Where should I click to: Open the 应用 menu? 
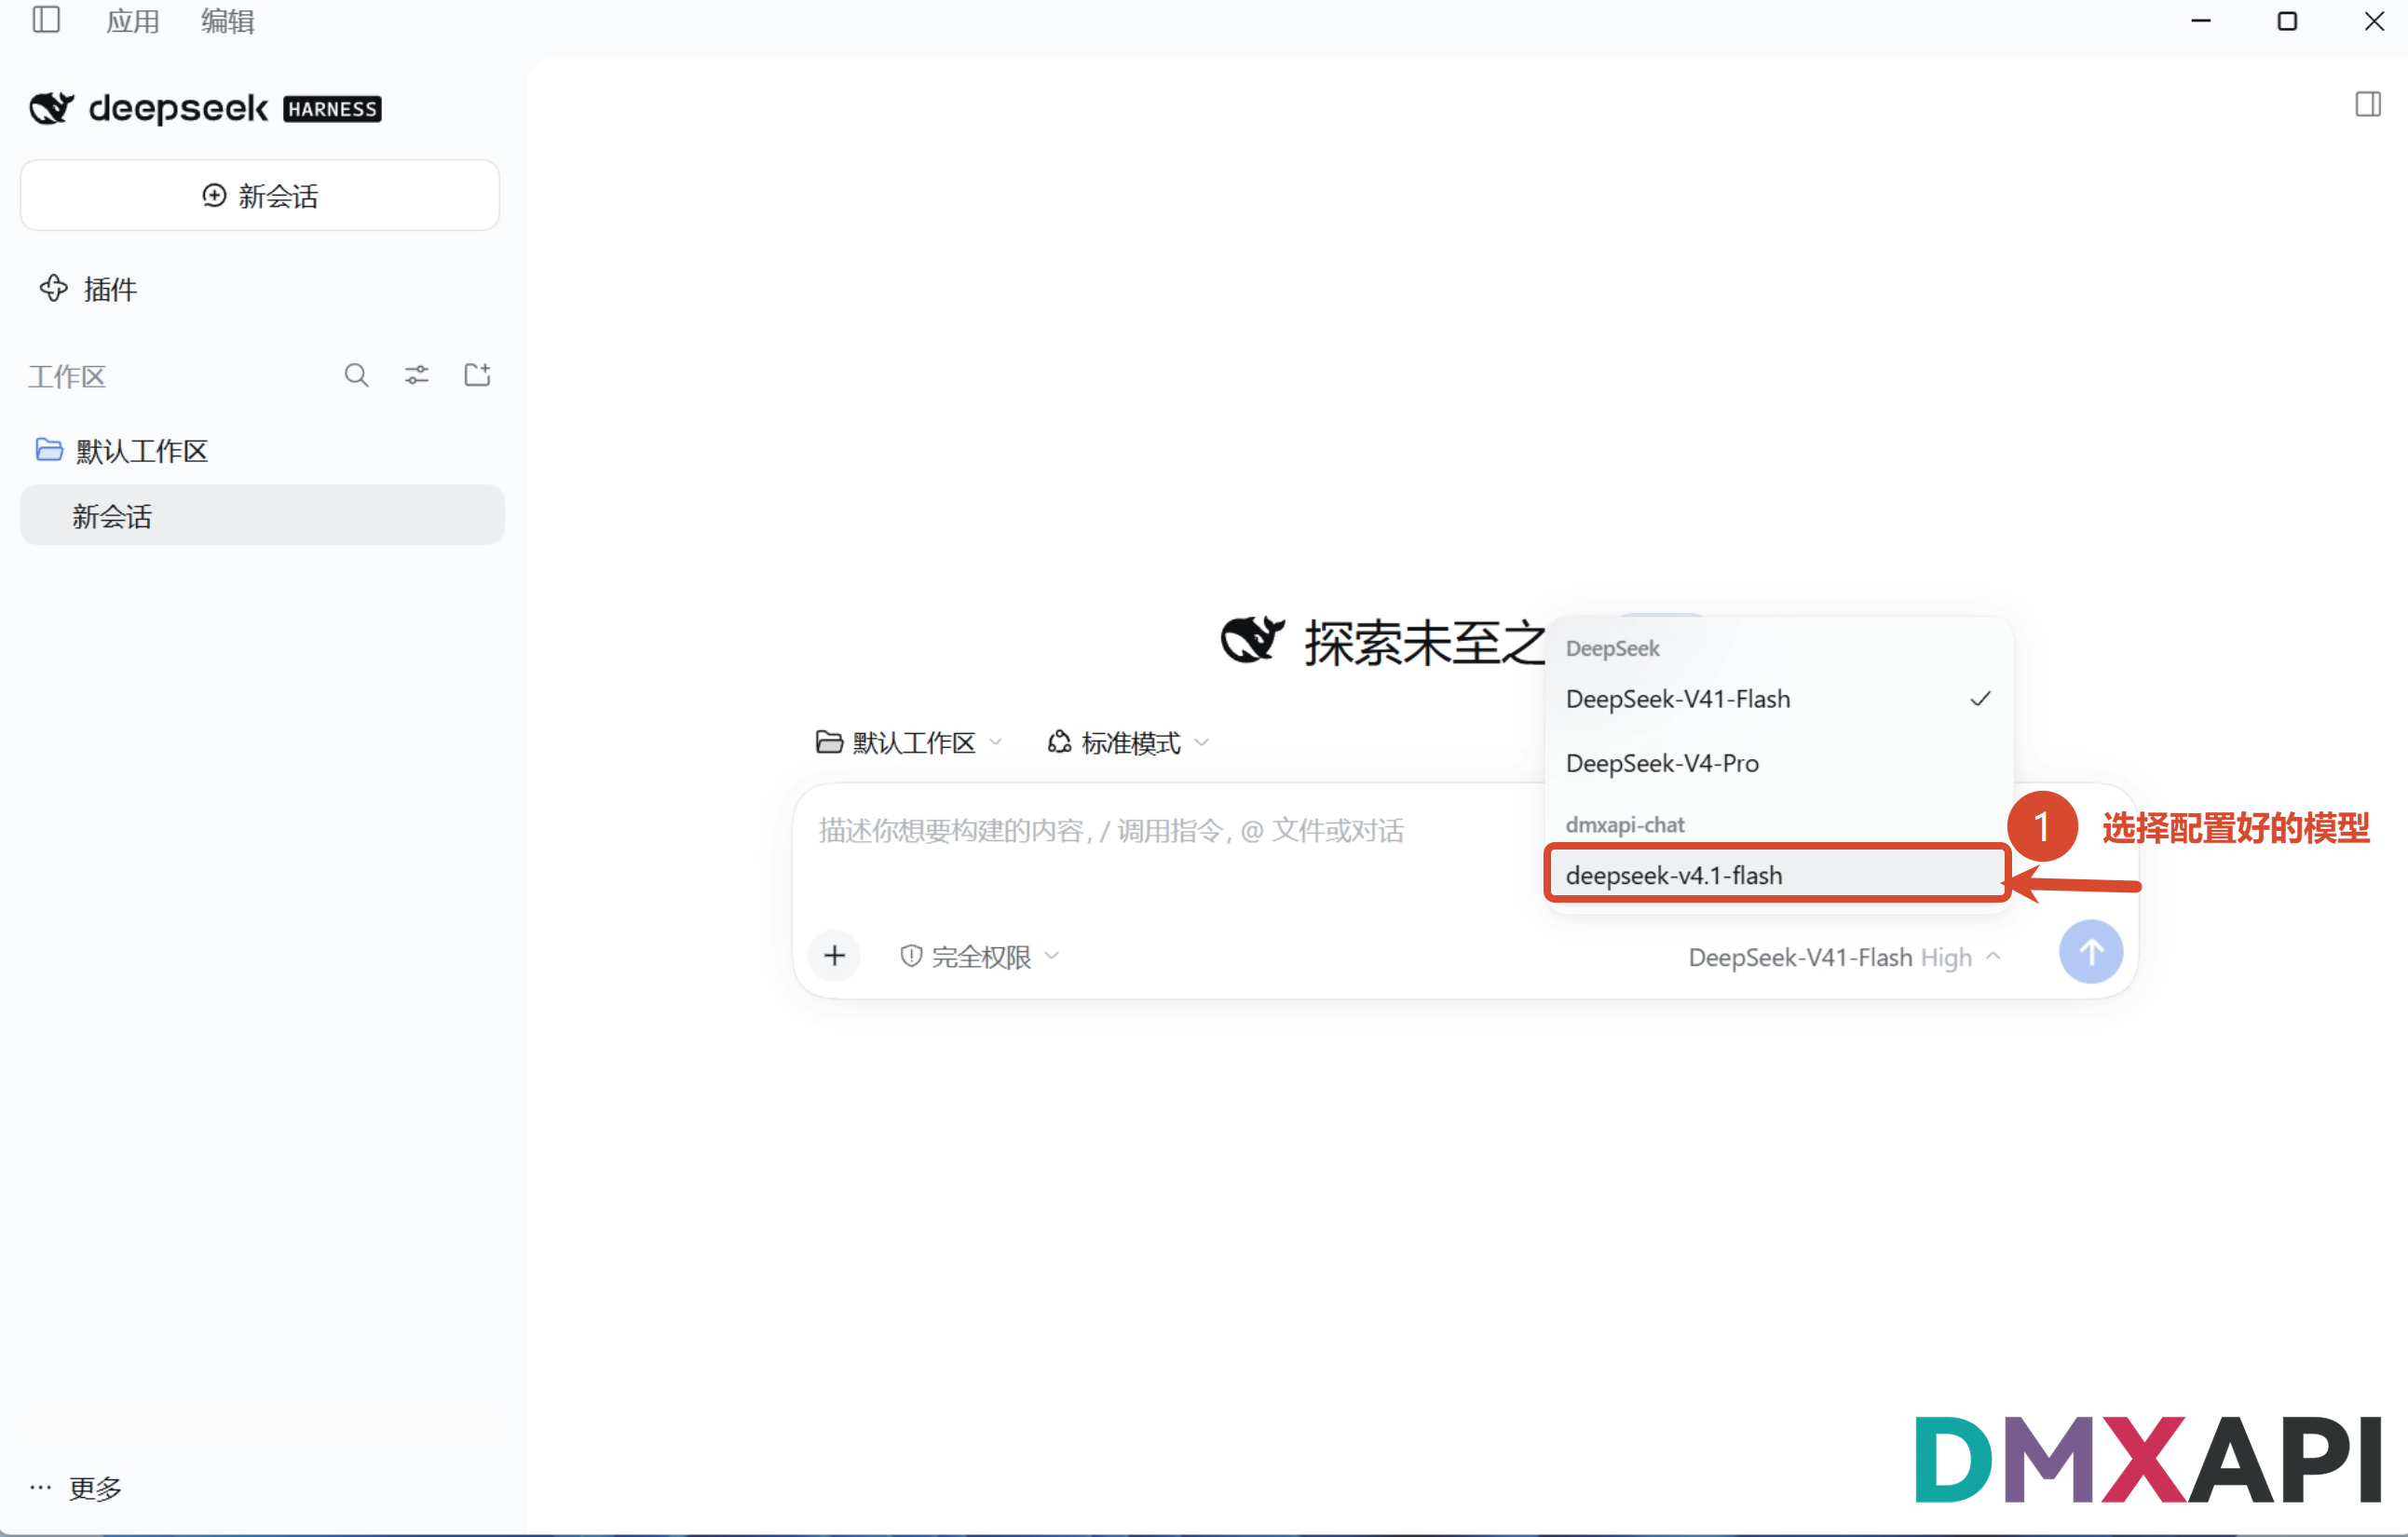click(133, 21)
